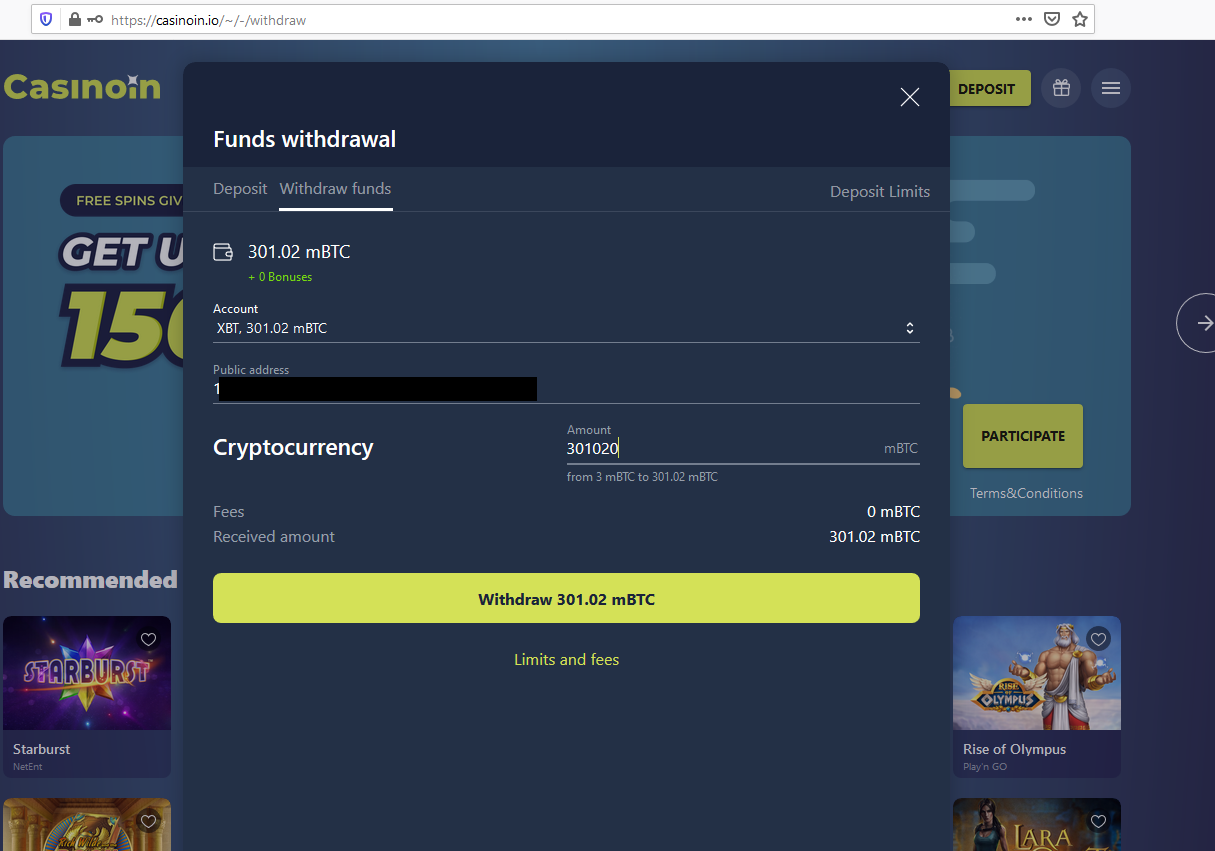This screenshot has width=1215, height=851.
Task: Click the Public address field
Action: 566,389
